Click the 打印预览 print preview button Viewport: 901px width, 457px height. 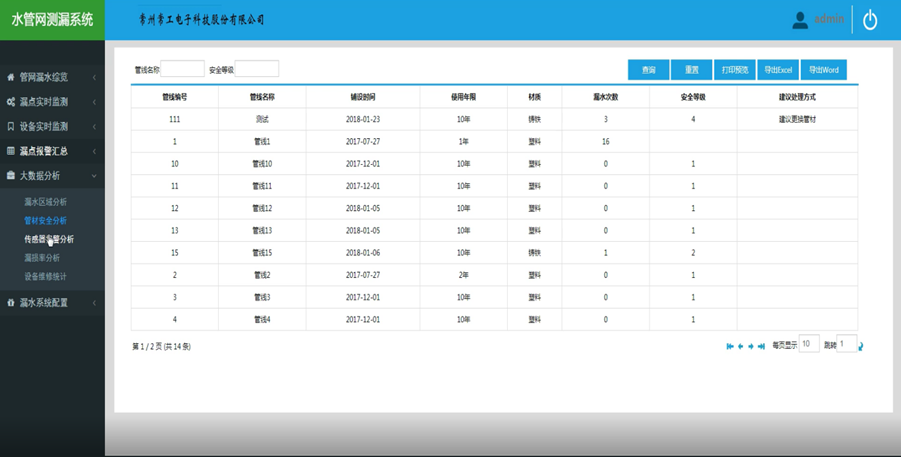click(735, 70)
